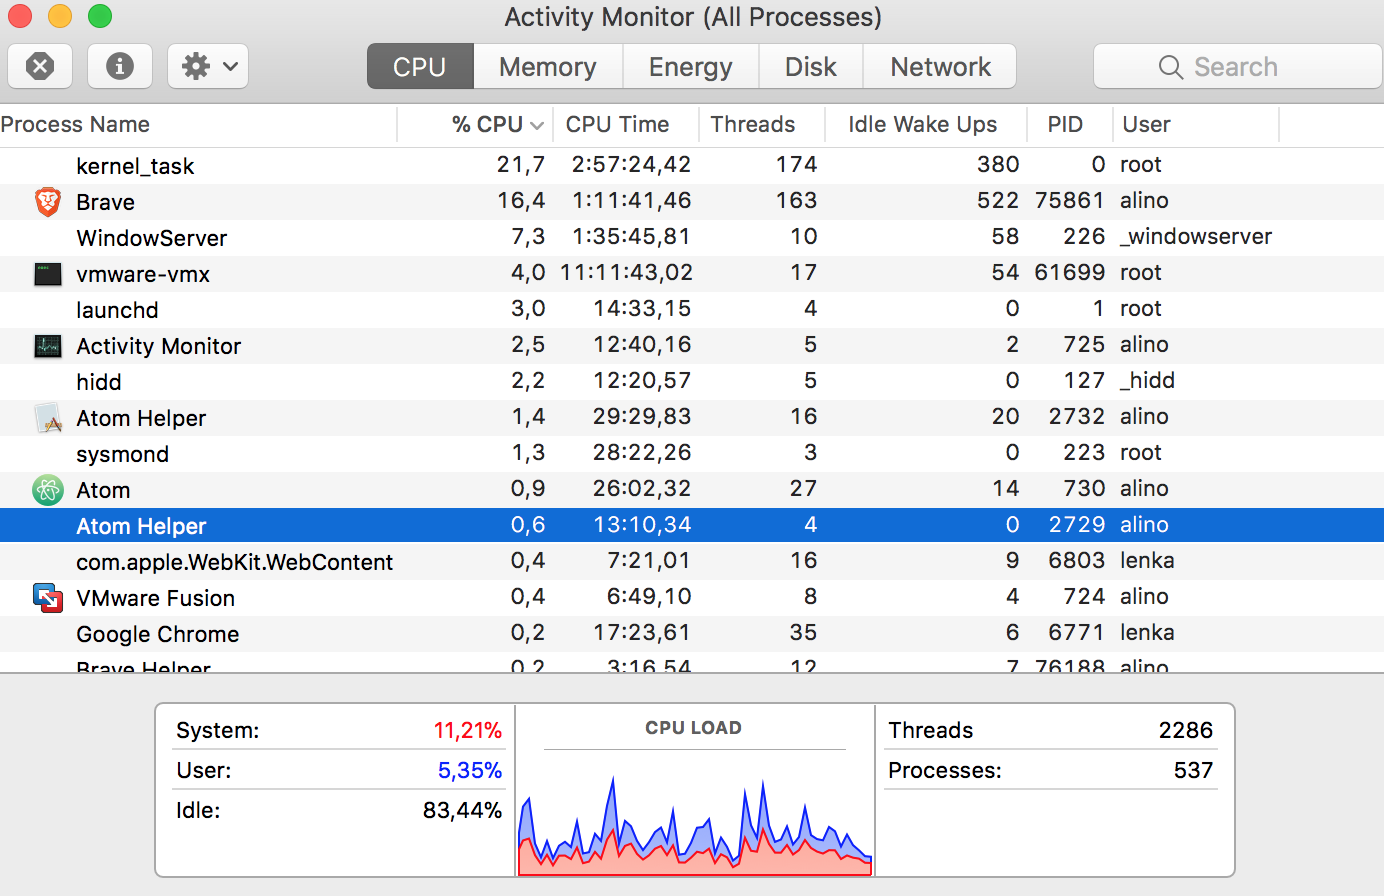1384x896 pixels.
Task: Select the Activity Monitor process name
Action: [x=159, y=346]
